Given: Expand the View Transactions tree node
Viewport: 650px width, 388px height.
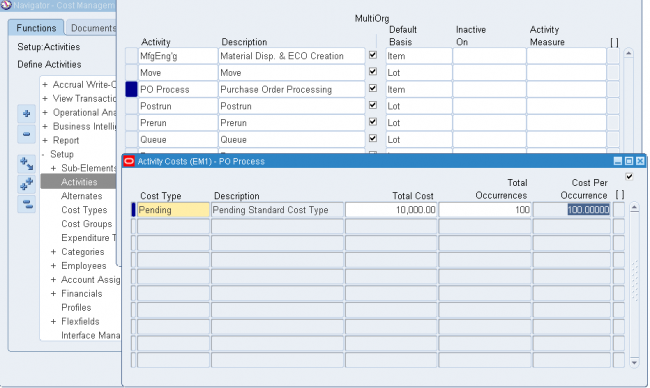Looking at the screenshot, I should (x=45, y=99).
